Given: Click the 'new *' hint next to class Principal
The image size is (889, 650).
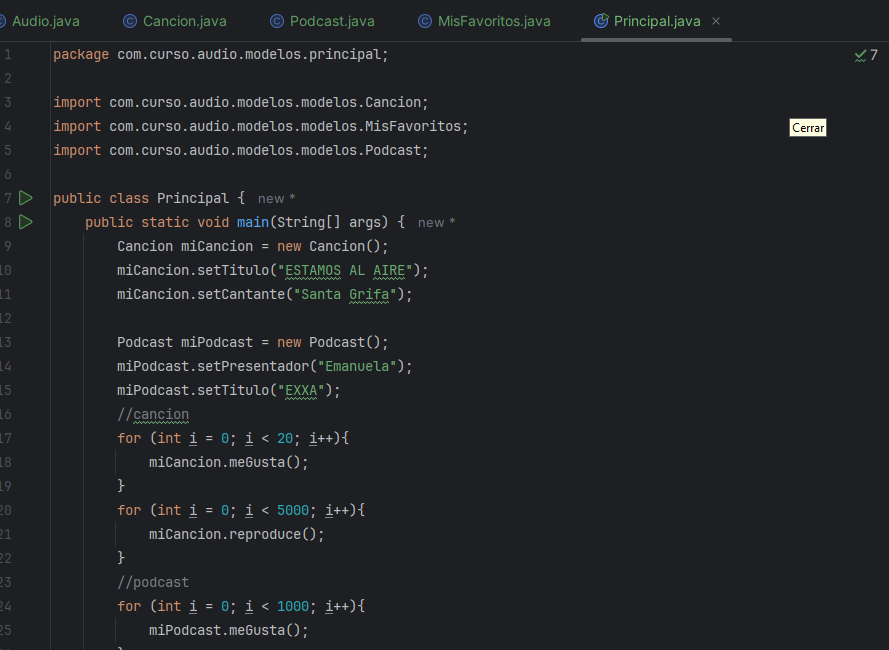Looking at the screenshot, I should (277, 199).
